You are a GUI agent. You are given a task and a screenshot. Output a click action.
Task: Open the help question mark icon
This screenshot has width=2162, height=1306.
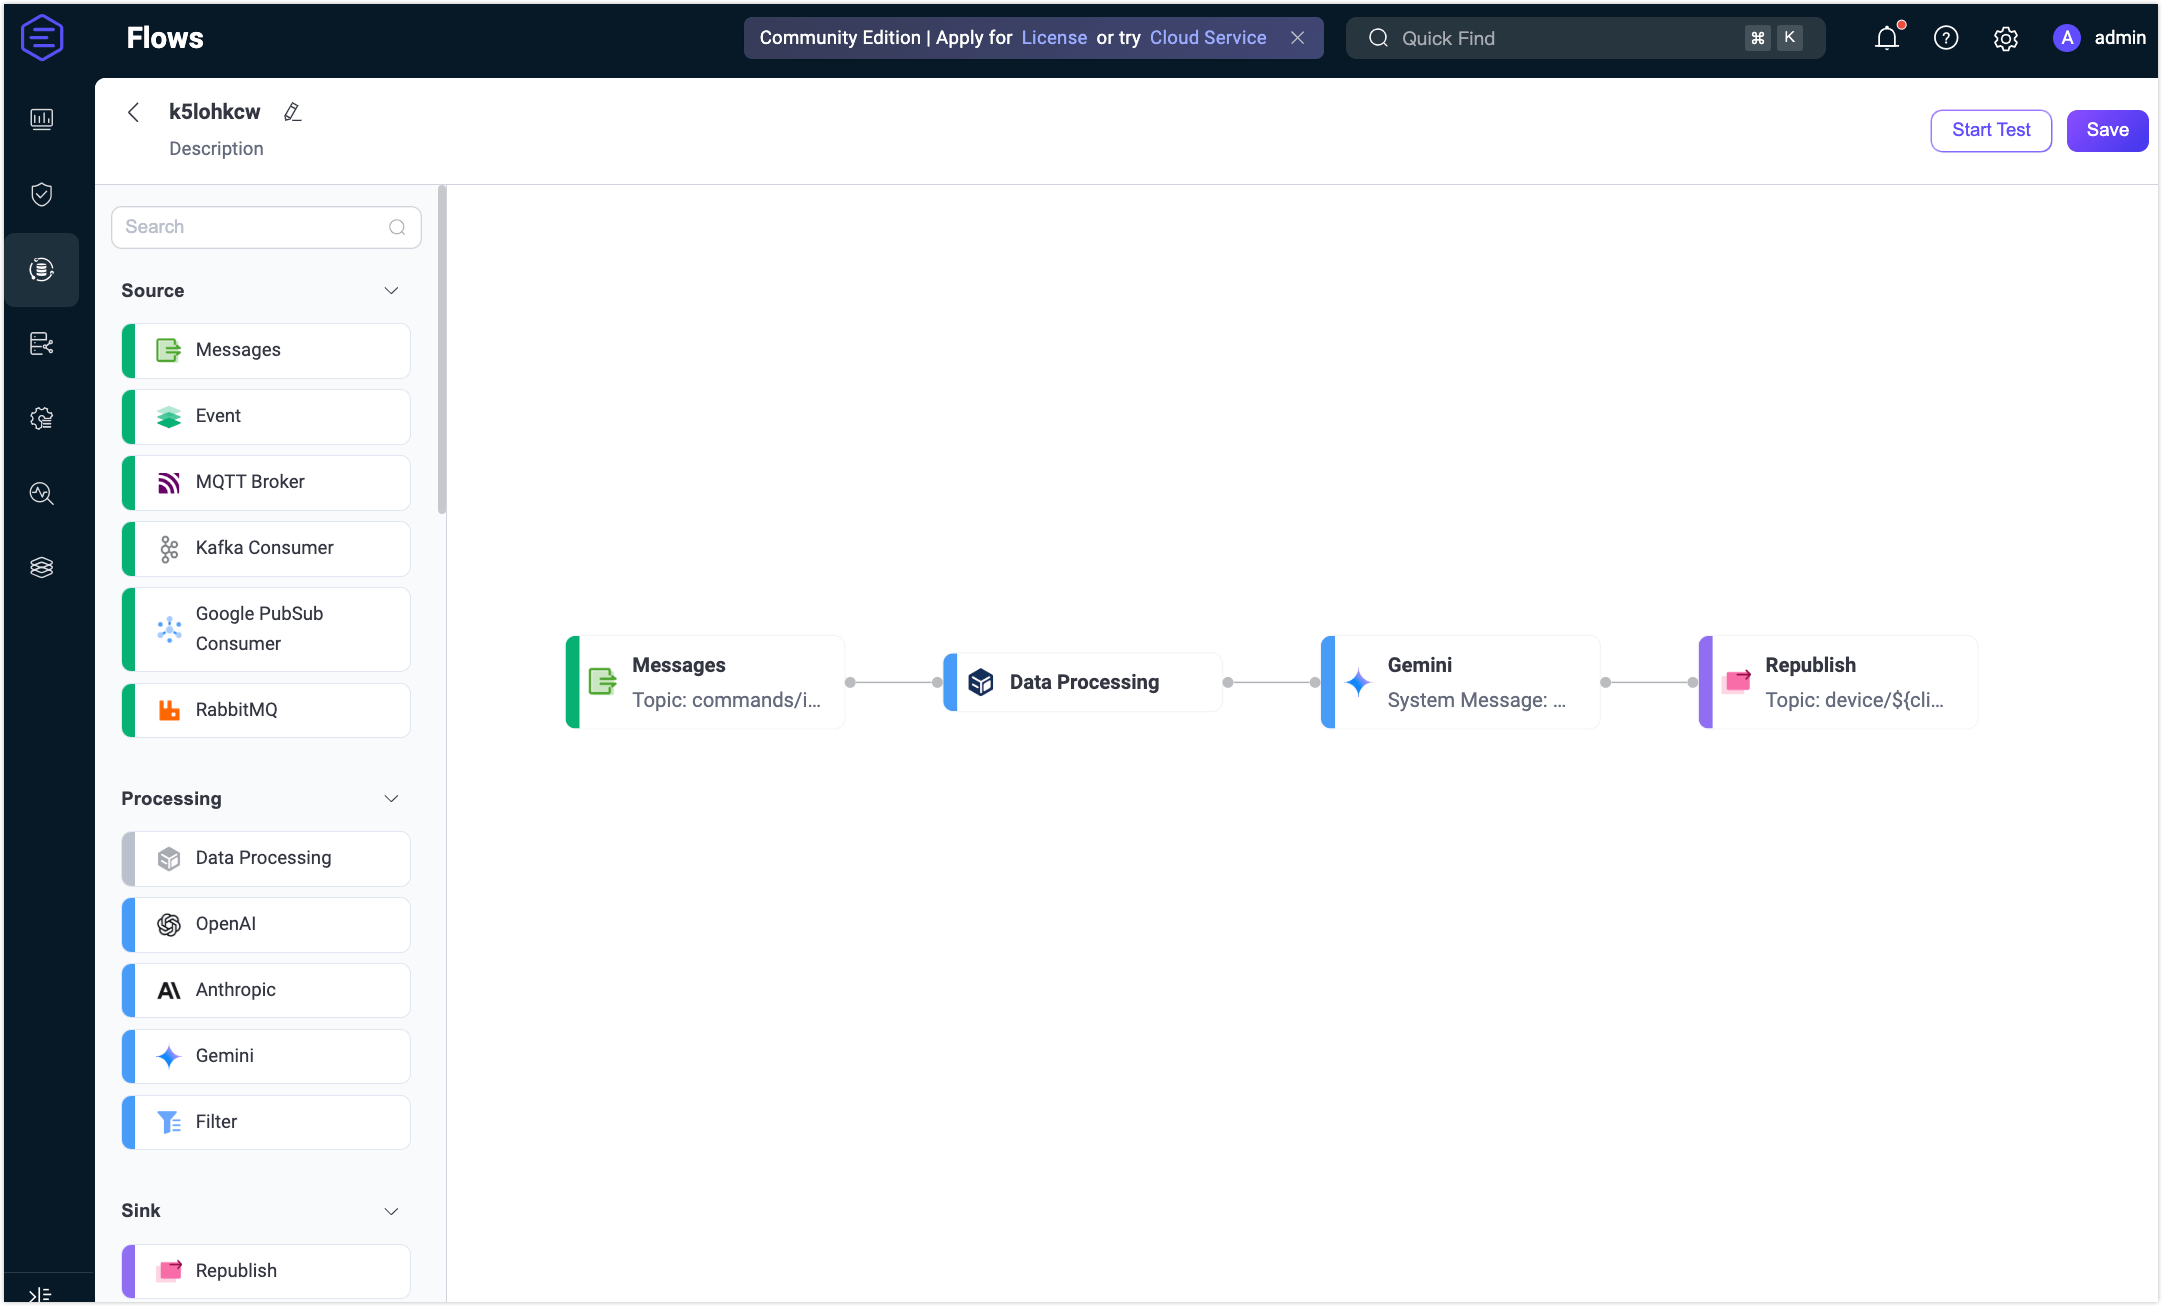coord(1946,37)
